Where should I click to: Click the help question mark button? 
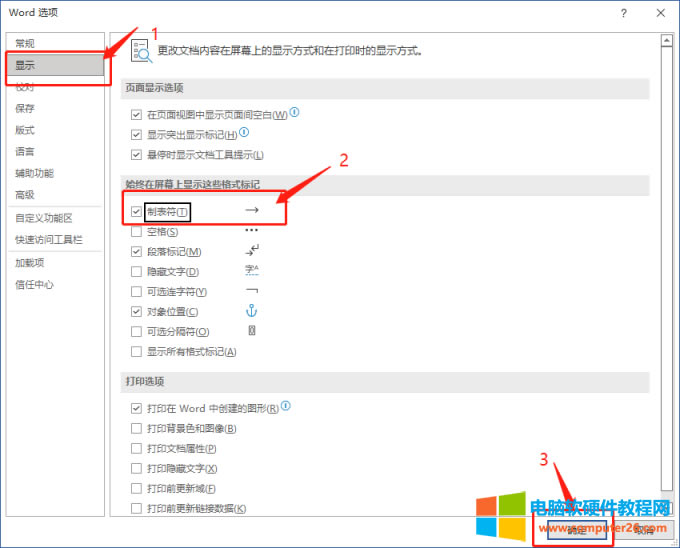click(x=624, y=13)
